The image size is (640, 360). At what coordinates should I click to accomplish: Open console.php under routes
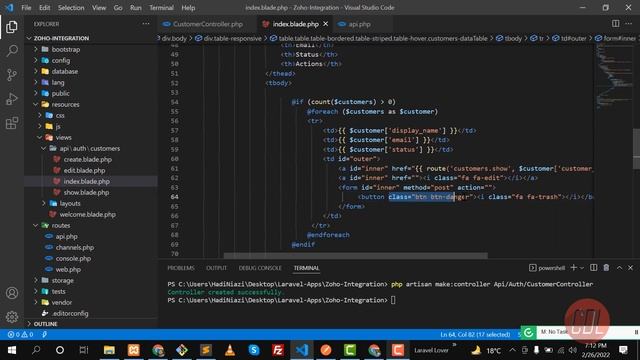(x=73, y=258)
